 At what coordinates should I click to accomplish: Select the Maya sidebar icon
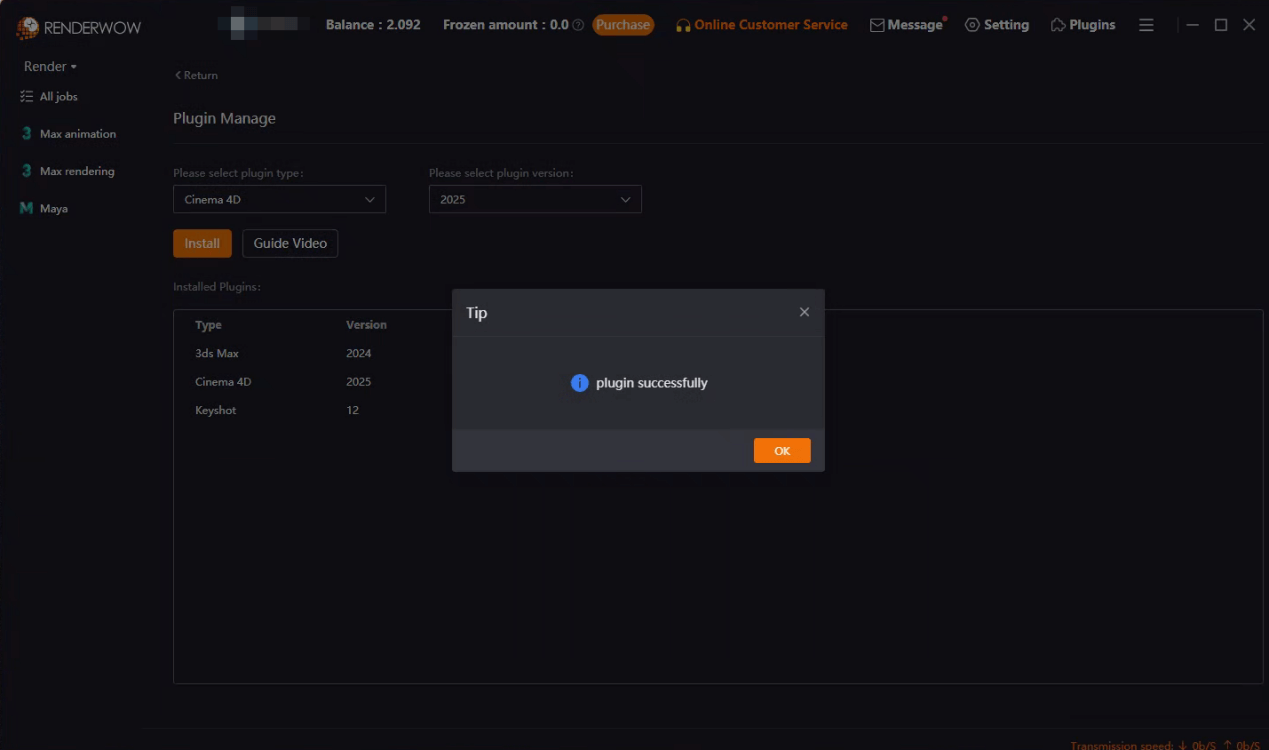tap(25, 207)
